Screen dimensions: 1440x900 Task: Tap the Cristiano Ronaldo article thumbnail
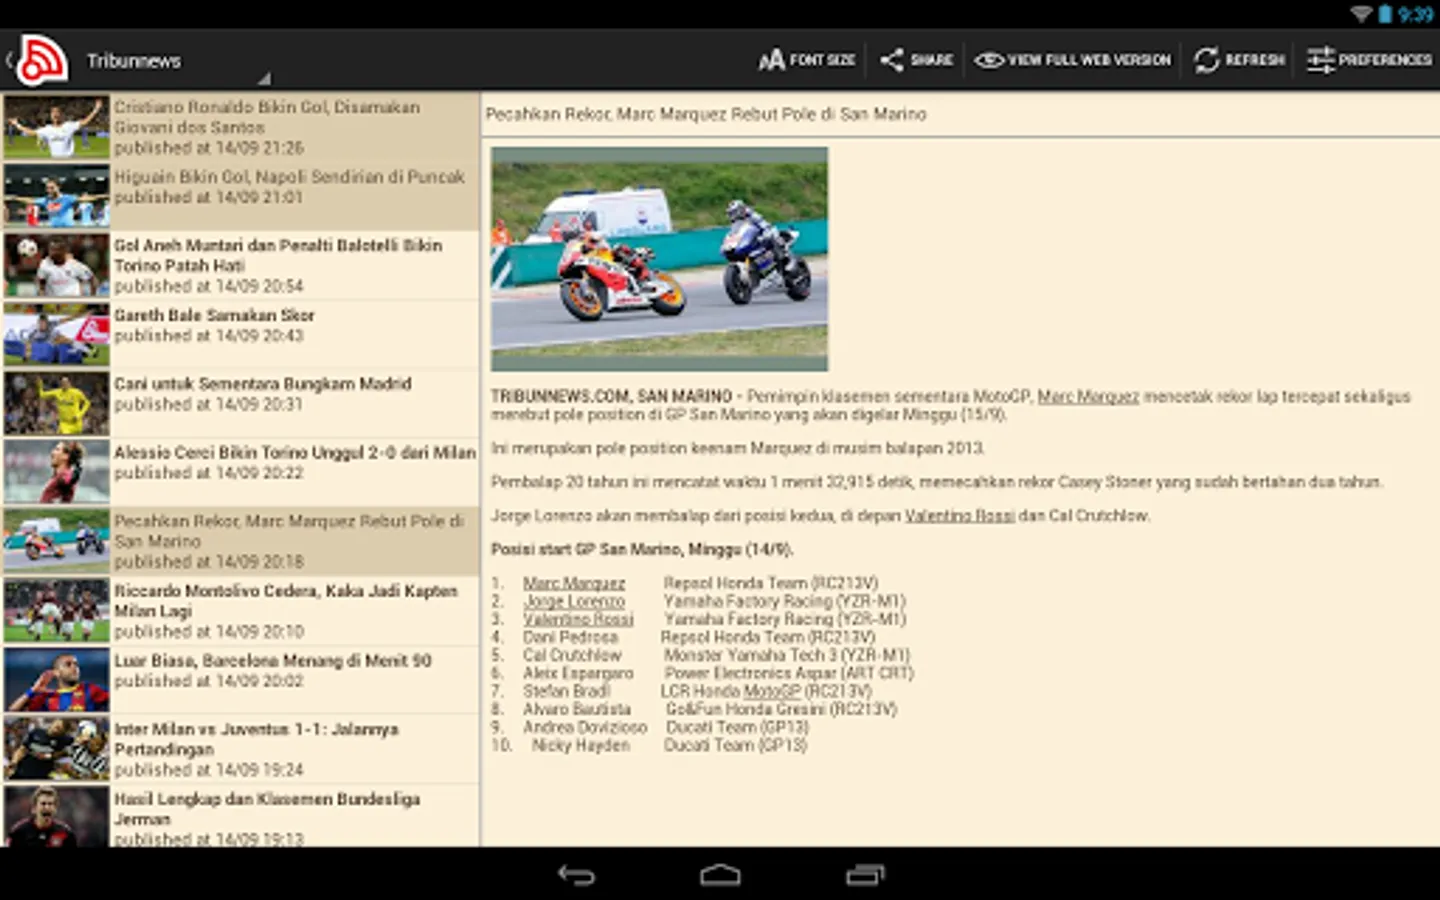(56, 127)
